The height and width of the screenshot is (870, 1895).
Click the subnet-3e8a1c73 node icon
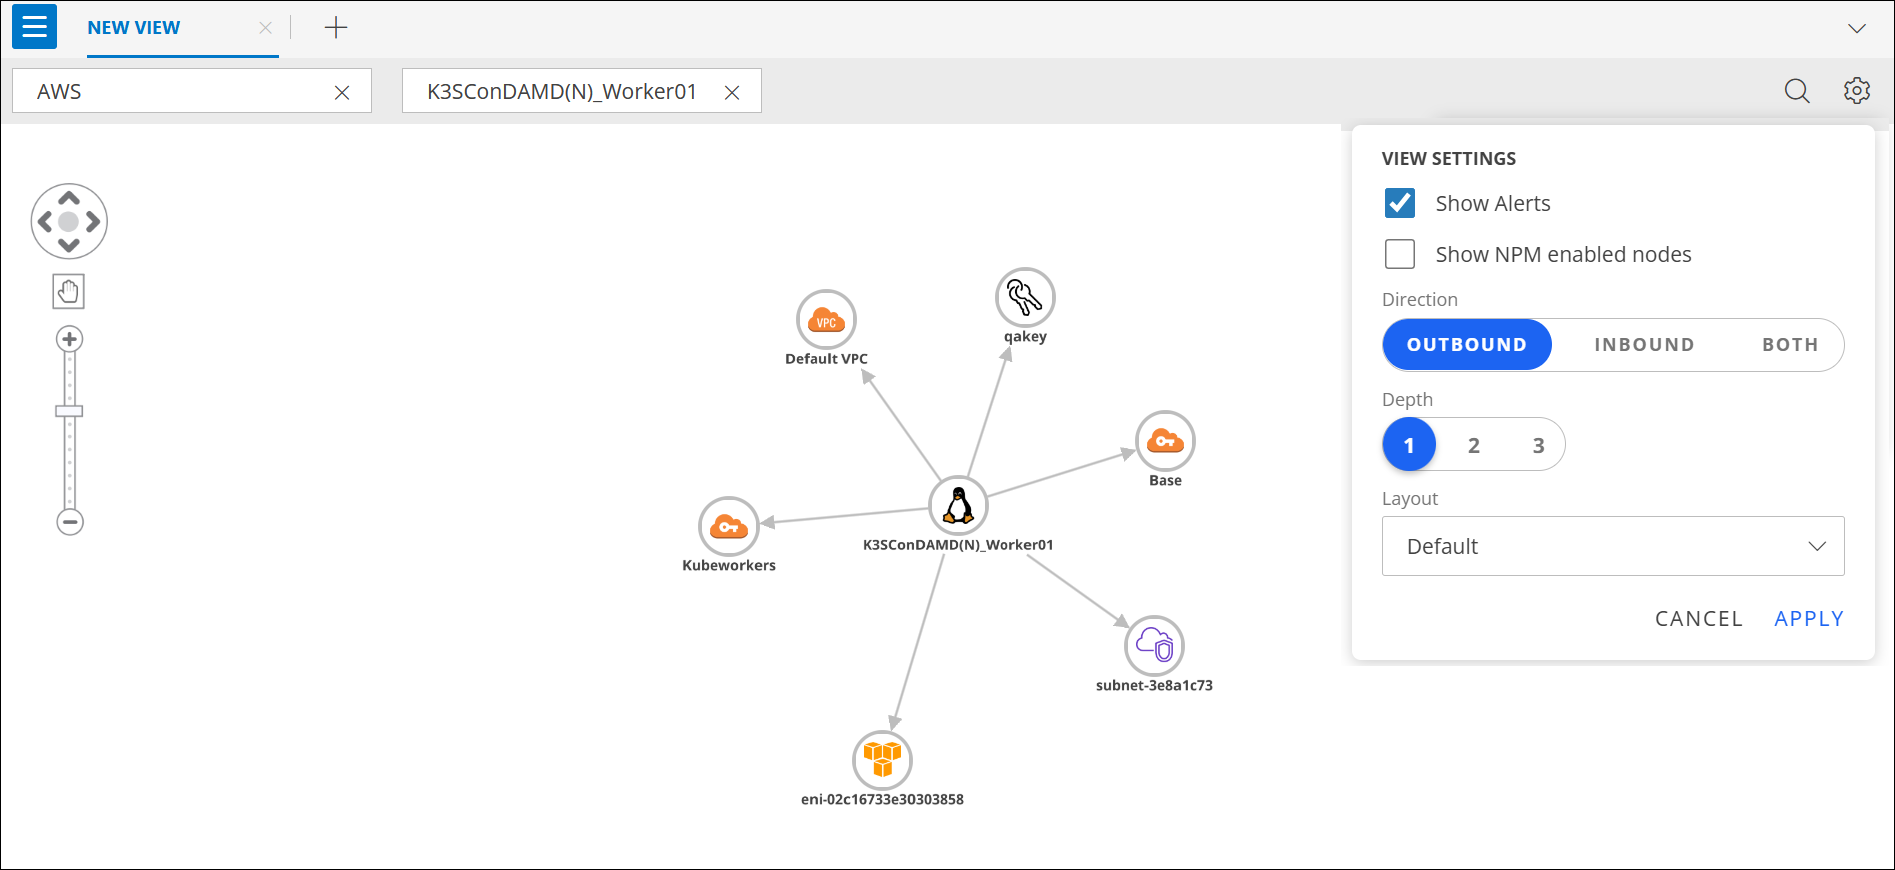(1154, 646)
